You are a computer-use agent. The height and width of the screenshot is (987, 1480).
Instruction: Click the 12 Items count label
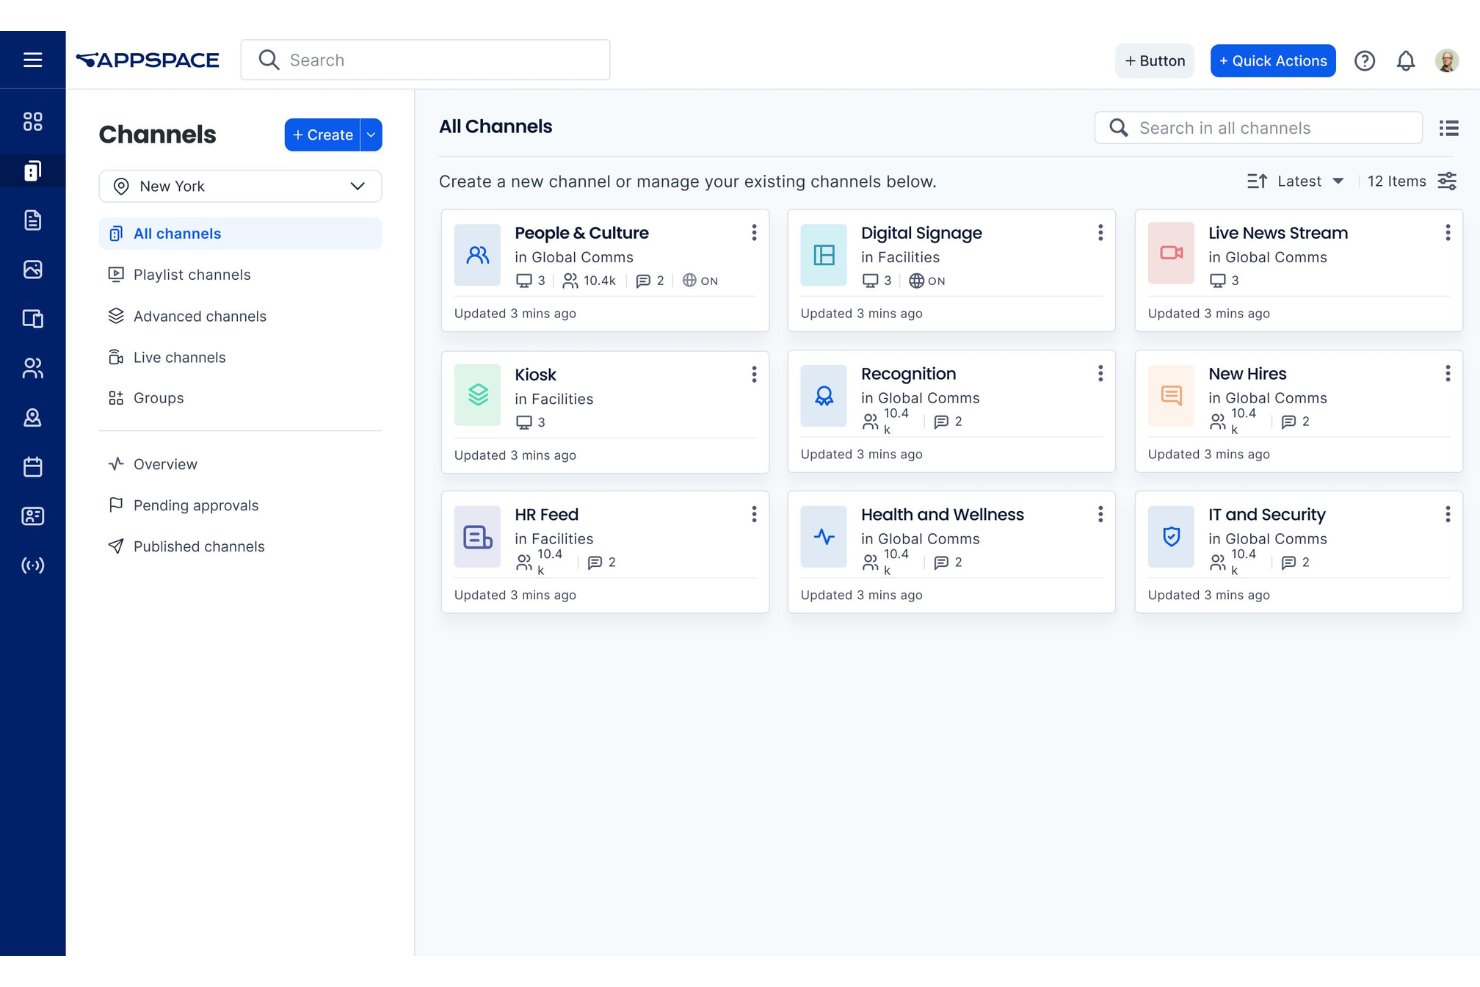pyautogui.click(x=1397, y=181)
